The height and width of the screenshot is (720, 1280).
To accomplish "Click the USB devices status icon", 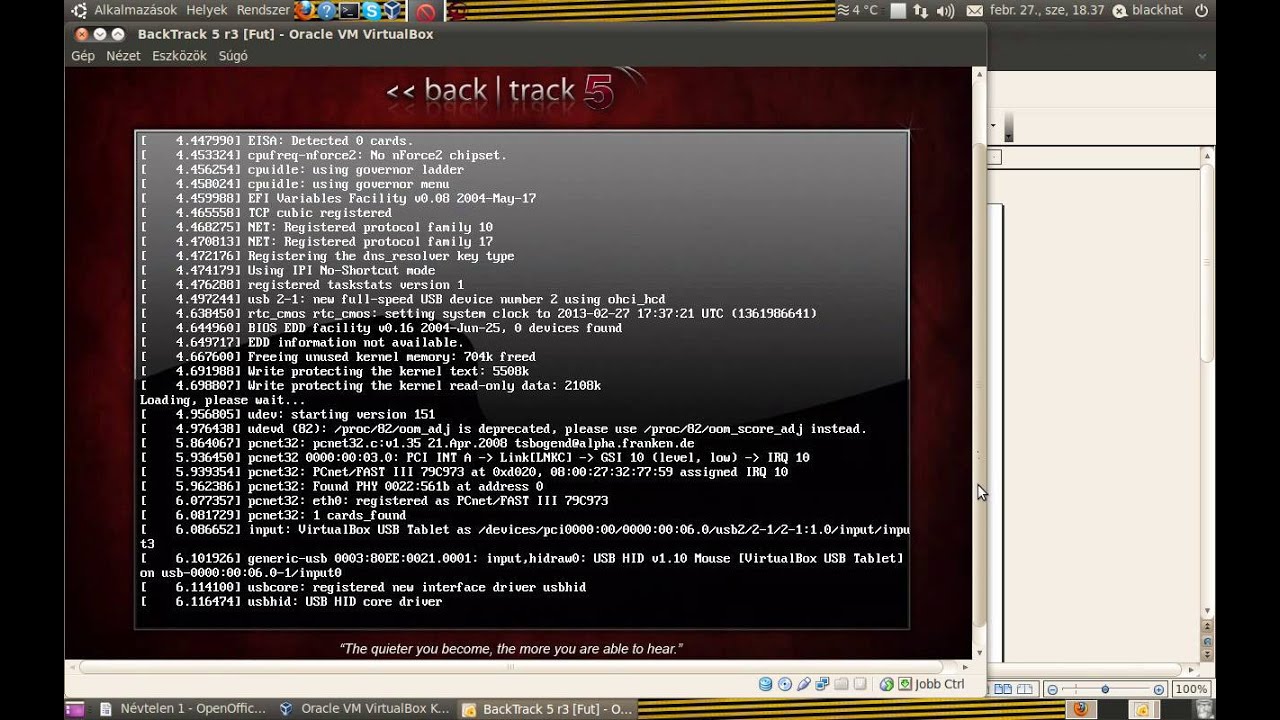I will (x=804, y=685).
